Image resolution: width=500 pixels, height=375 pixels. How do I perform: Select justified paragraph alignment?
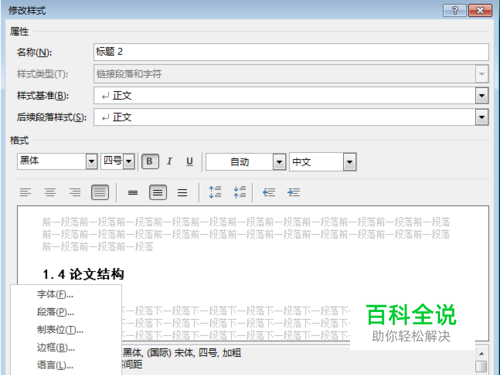point(100,192)
